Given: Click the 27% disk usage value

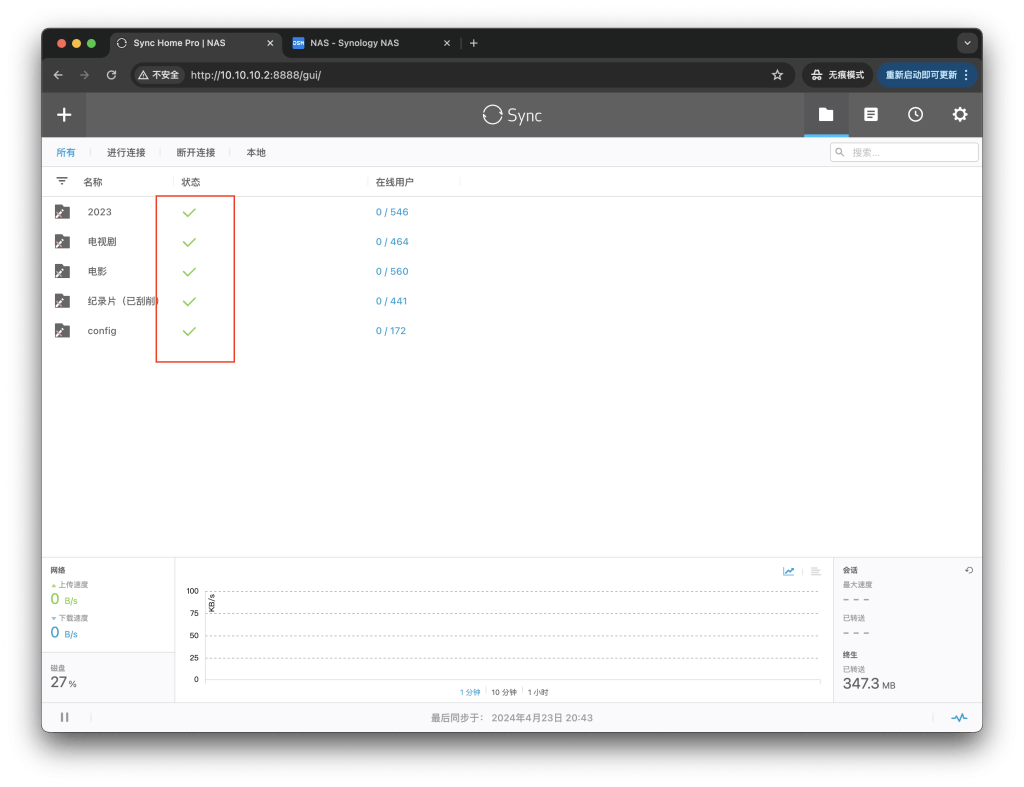Looking at the screenshot, I should (x=63, y=682).
